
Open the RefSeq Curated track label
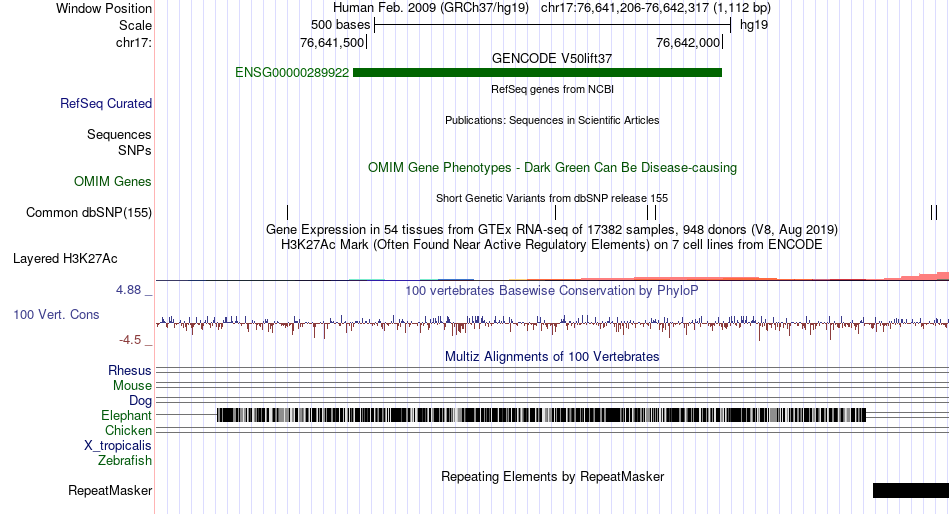pos(106,104)
